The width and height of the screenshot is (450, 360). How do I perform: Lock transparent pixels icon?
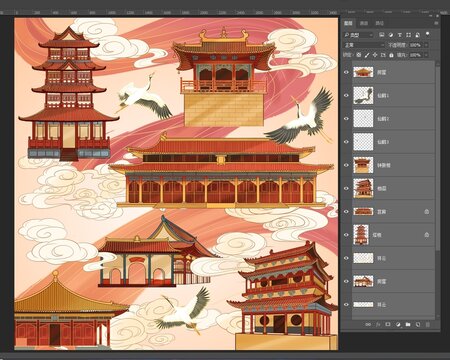pos(359,55)
